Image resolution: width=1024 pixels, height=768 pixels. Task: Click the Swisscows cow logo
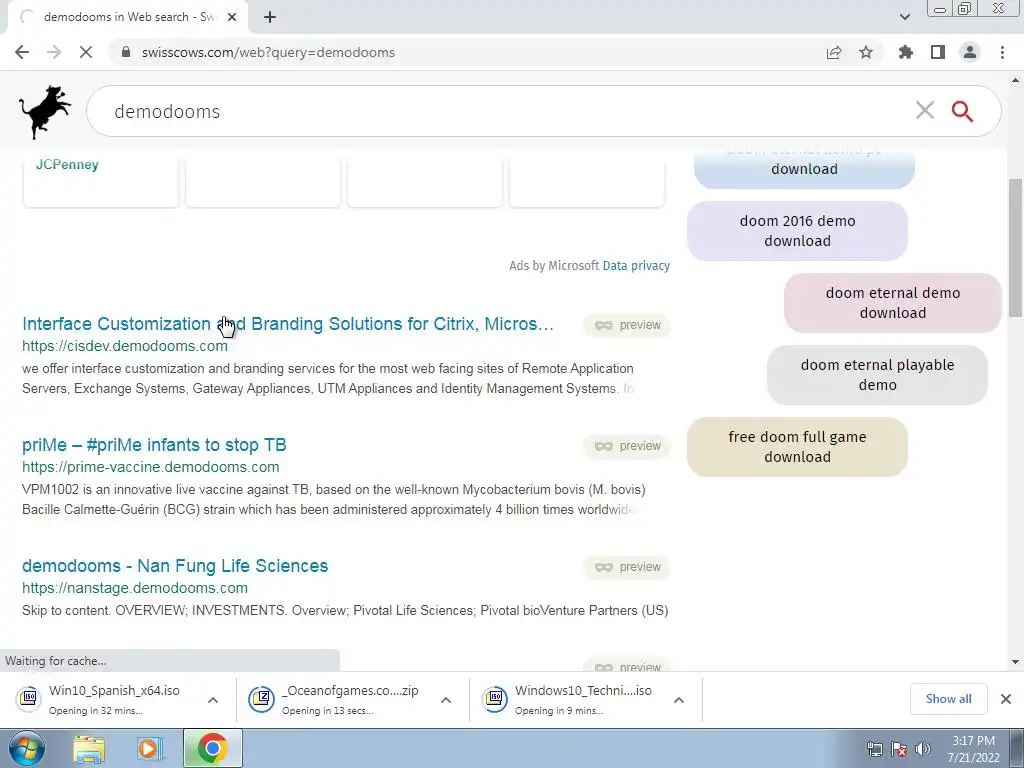pos(44,112)
